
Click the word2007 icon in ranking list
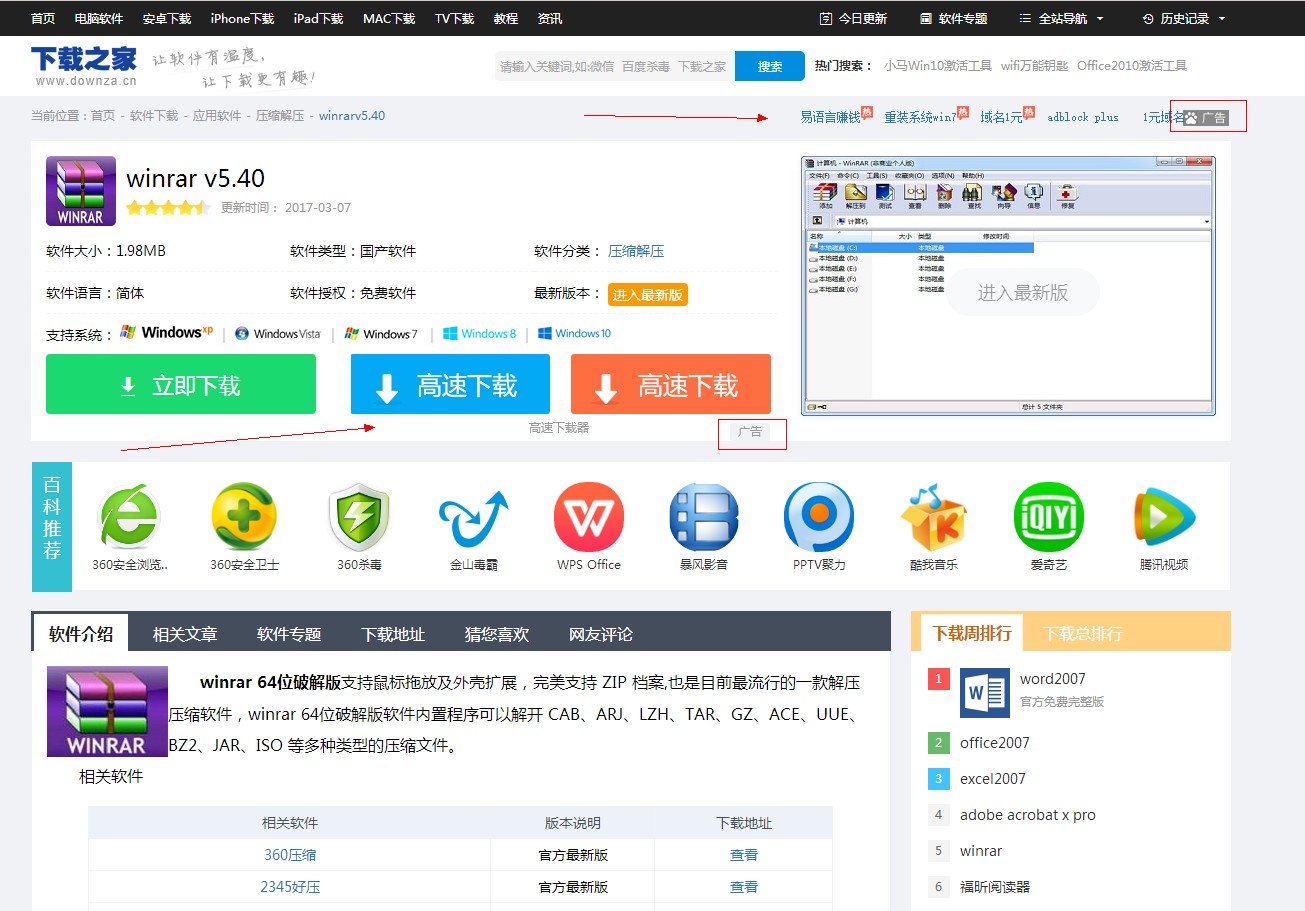tap(985, 693)
